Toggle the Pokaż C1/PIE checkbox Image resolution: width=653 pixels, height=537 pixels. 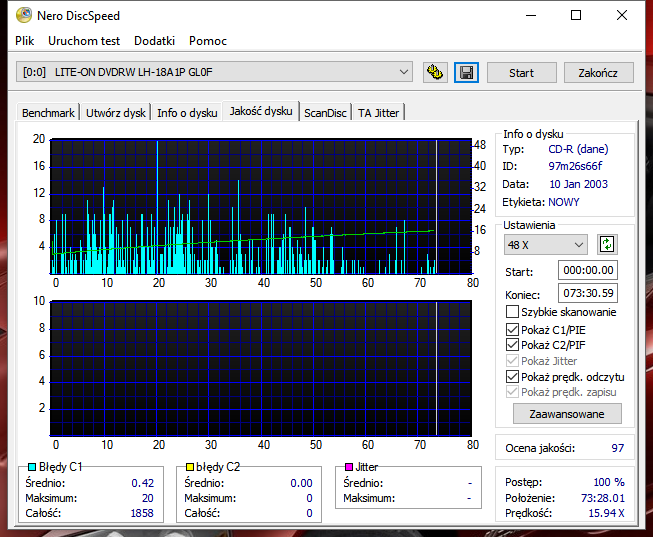coord(512,330)
